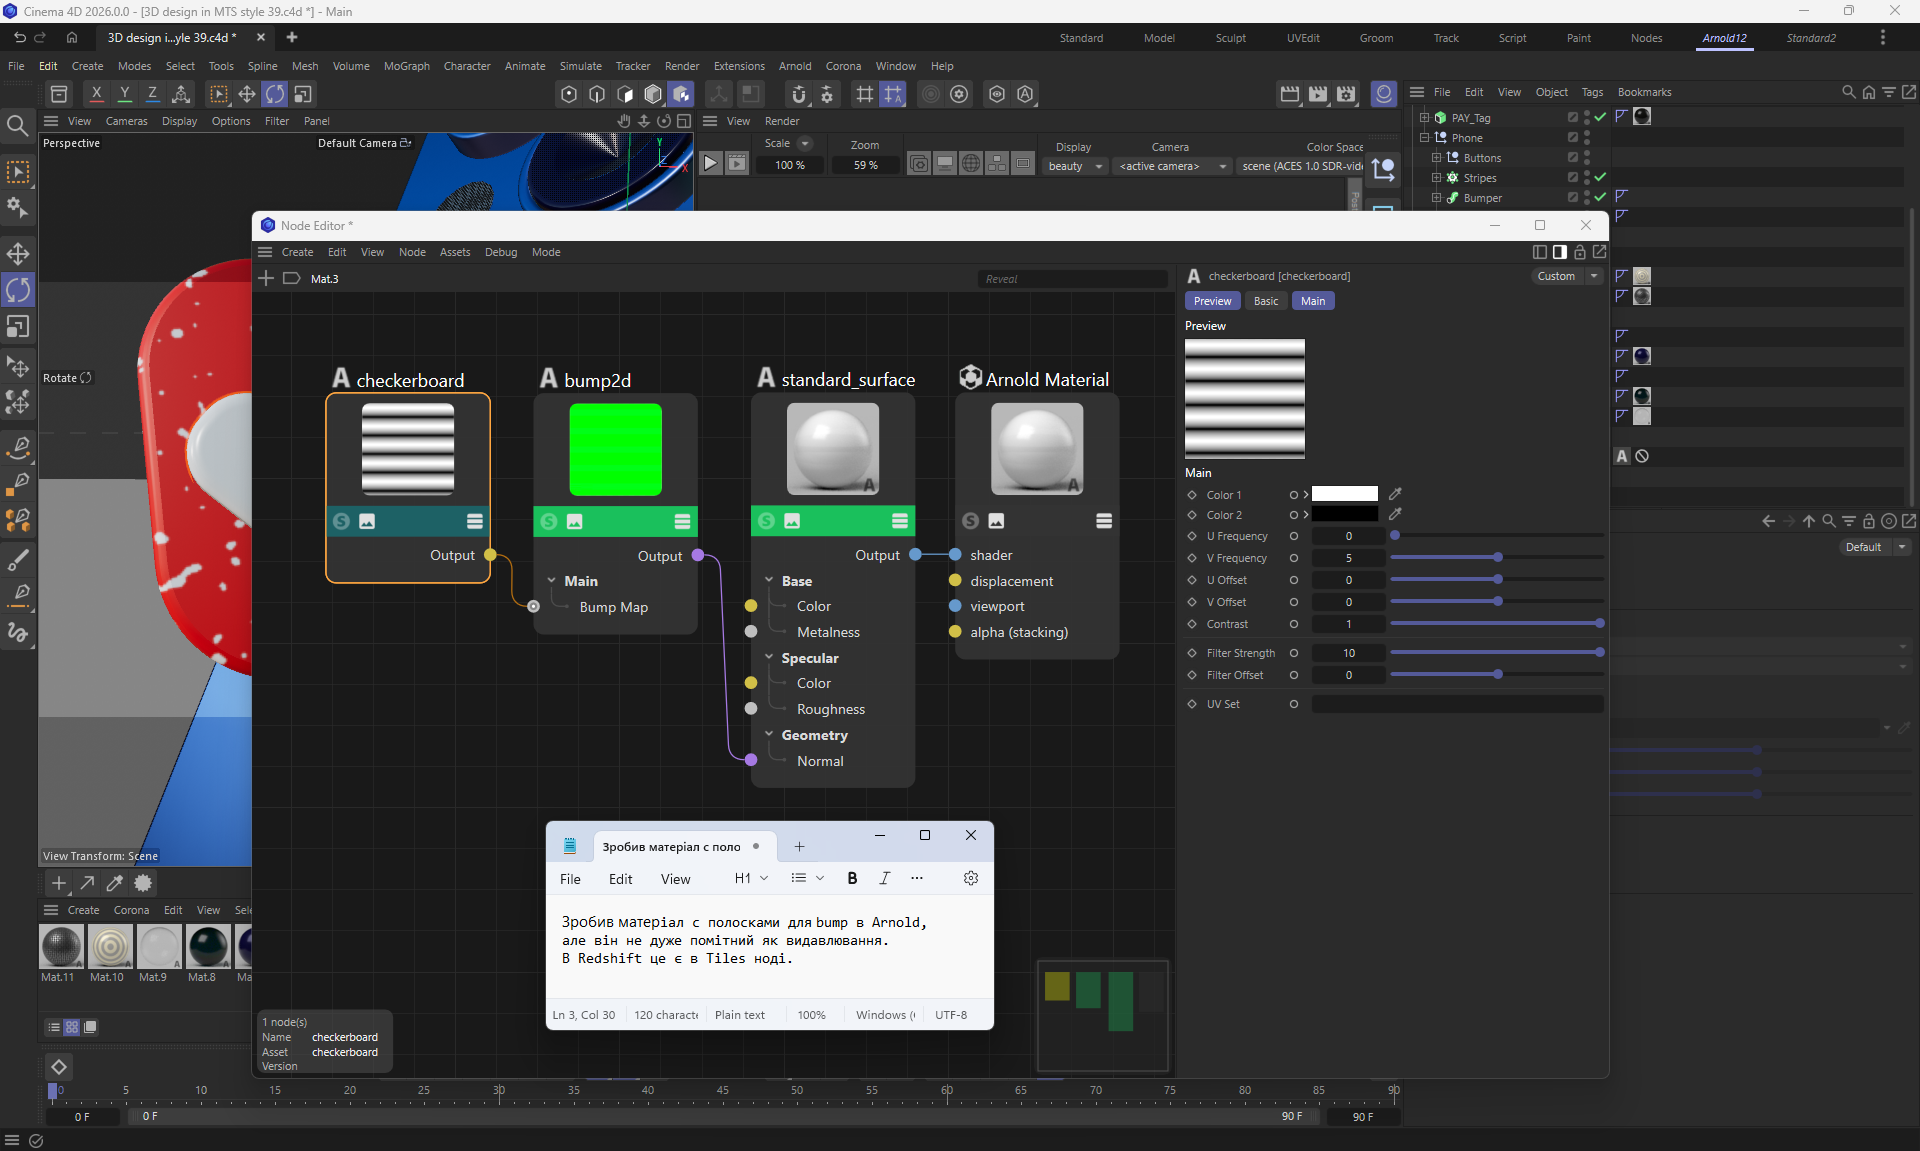Open the Debug menu in Node Editor

[500, 252]
